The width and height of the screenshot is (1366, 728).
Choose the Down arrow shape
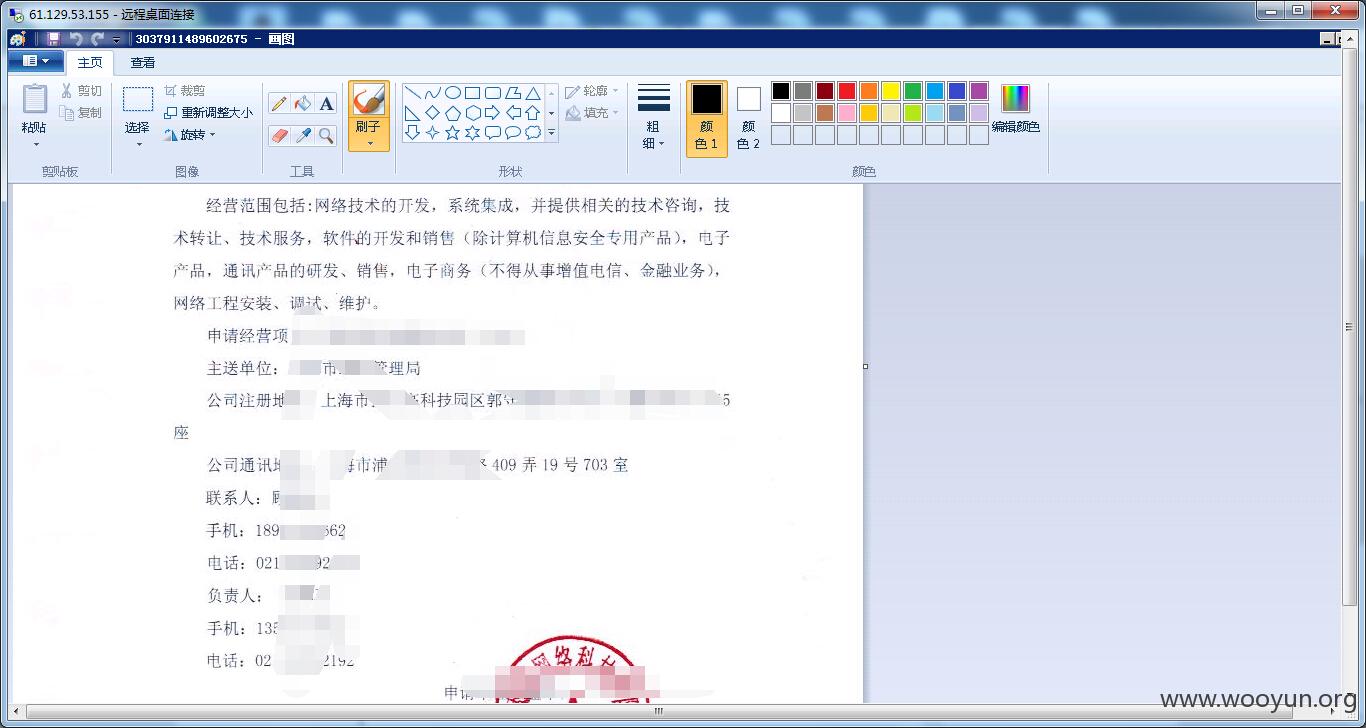pos(412,133)
